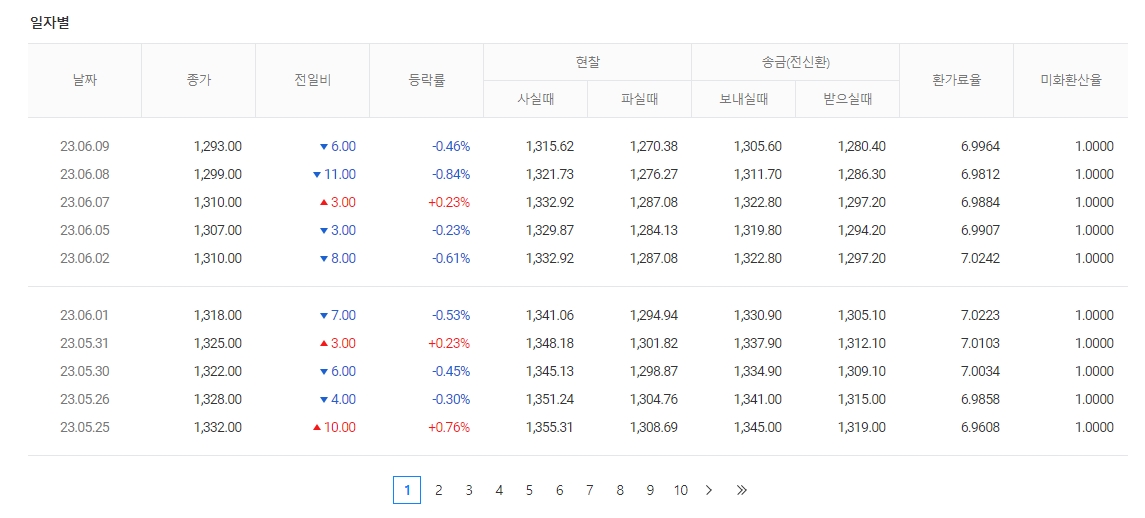Go to page 10 of daily rates

pos(681,490)
